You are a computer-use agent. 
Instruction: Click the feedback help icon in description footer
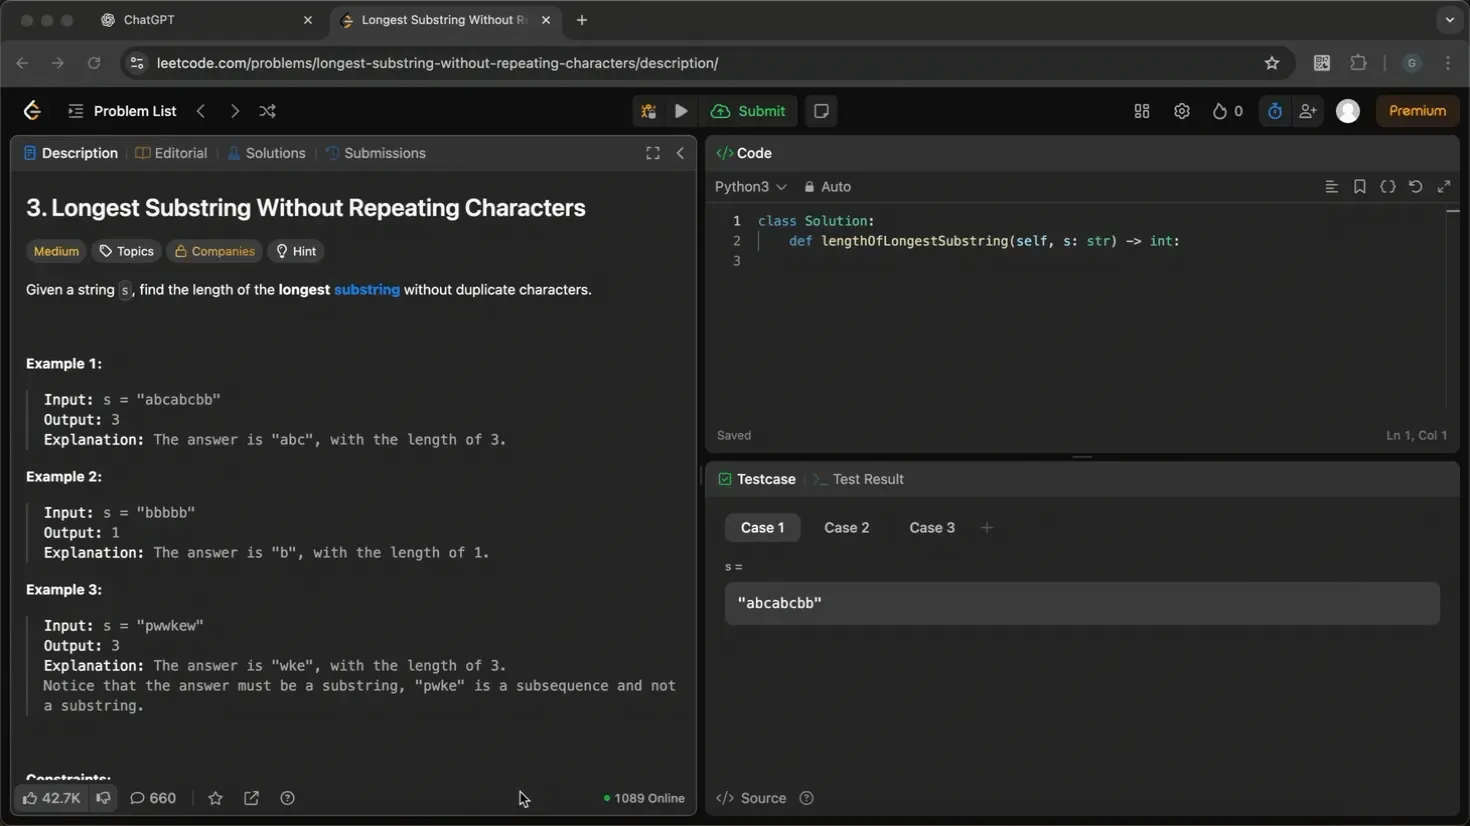(287, 798)
